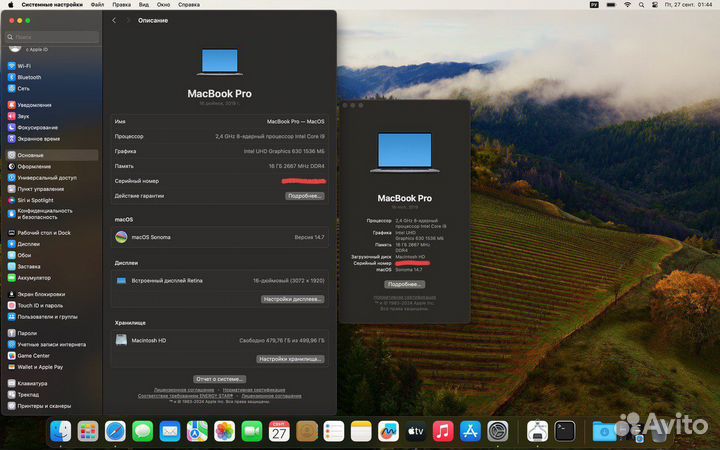Open Экранное время in the sidebar
This screenshot has width=720, height=450.
coord(52,139)
